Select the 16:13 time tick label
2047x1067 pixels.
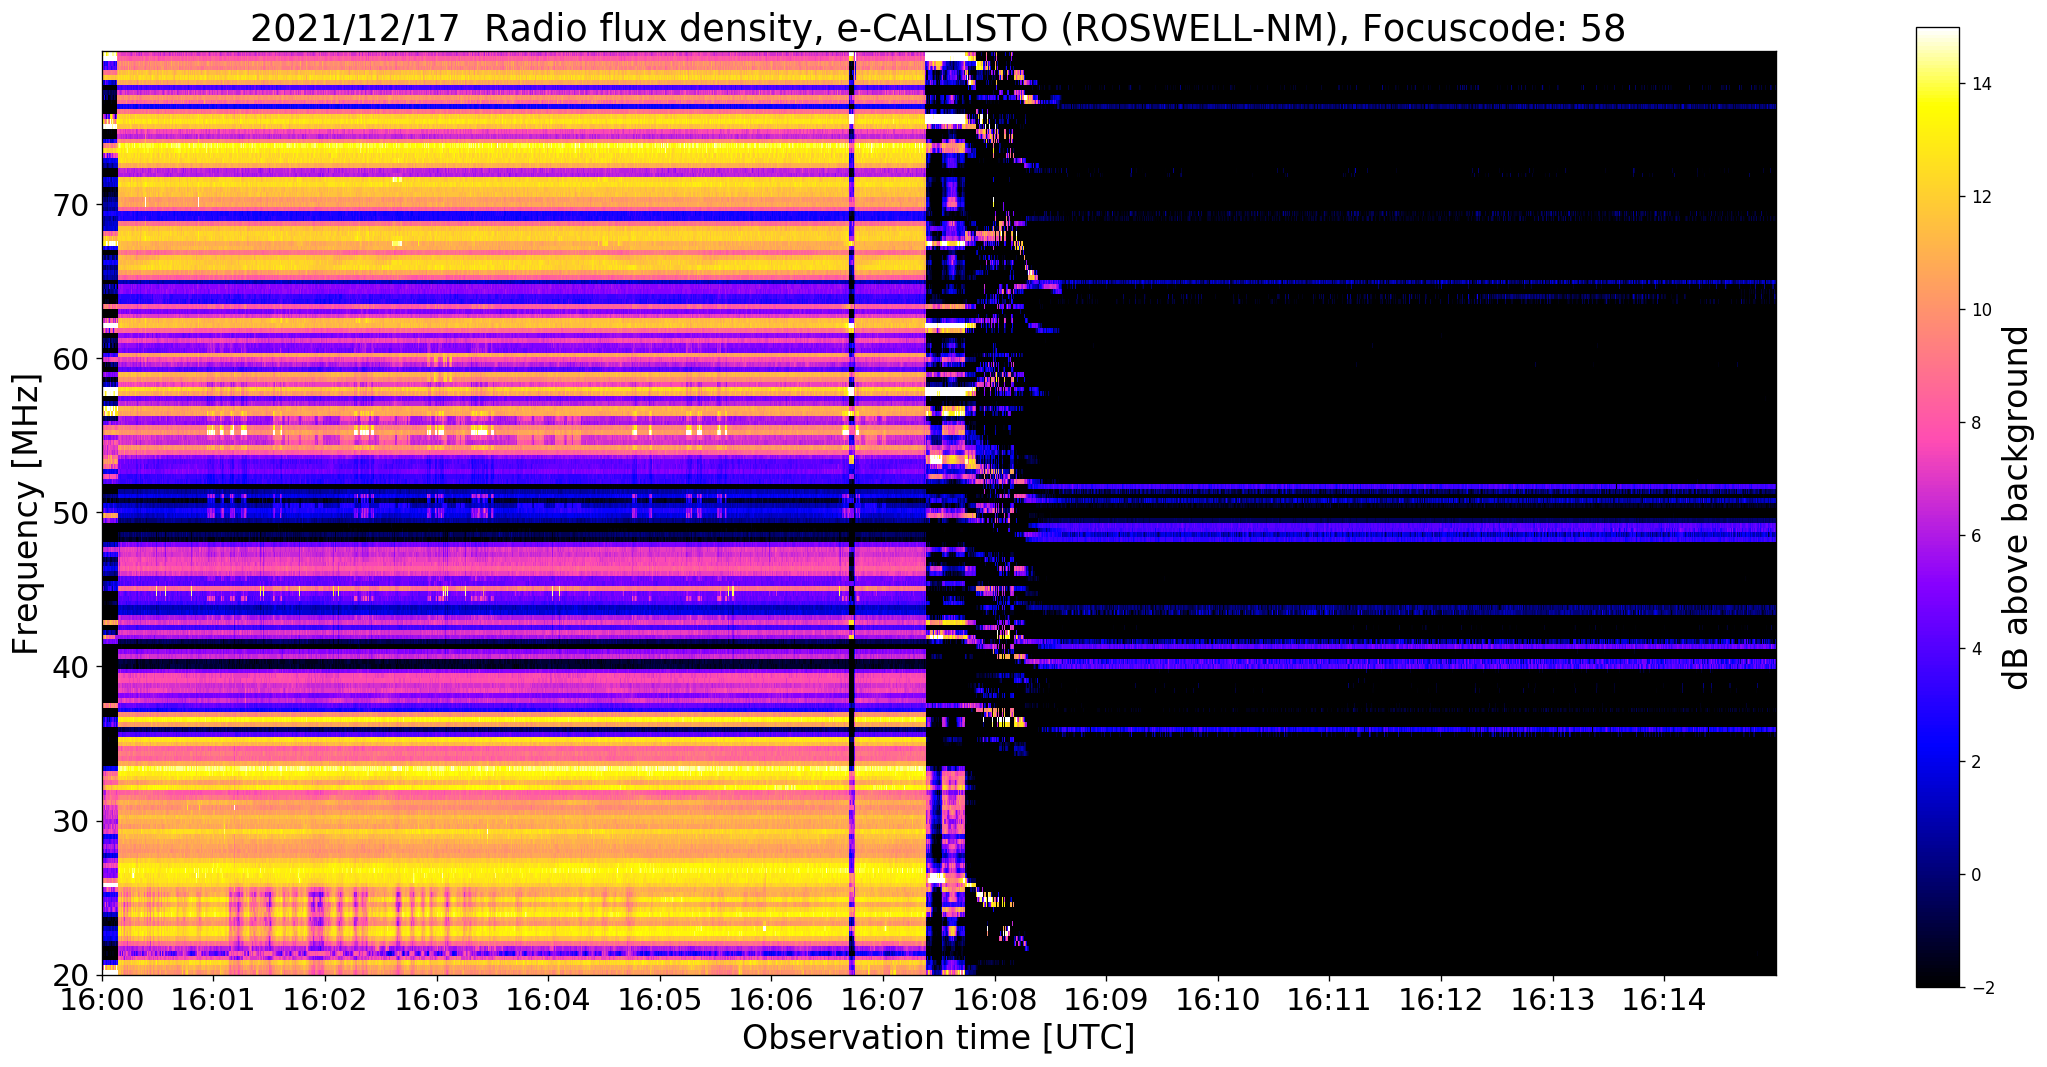coord(1553,1000)
